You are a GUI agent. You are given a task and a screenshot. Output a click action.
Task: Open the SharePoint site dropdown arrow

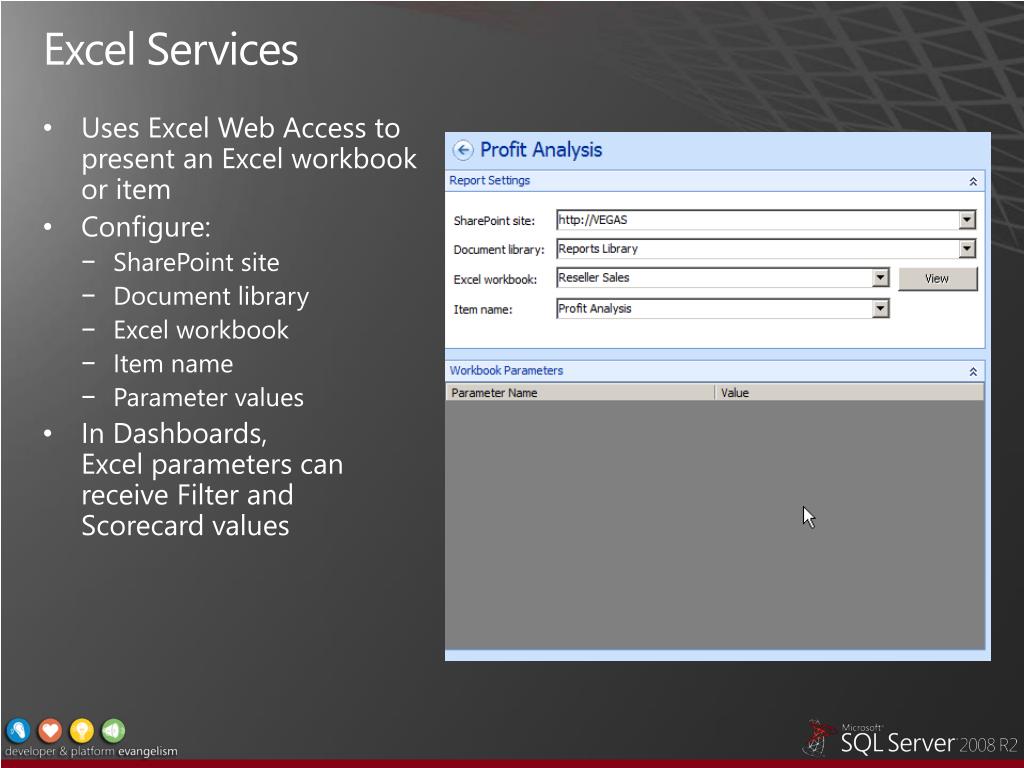(x=967, y=220)
